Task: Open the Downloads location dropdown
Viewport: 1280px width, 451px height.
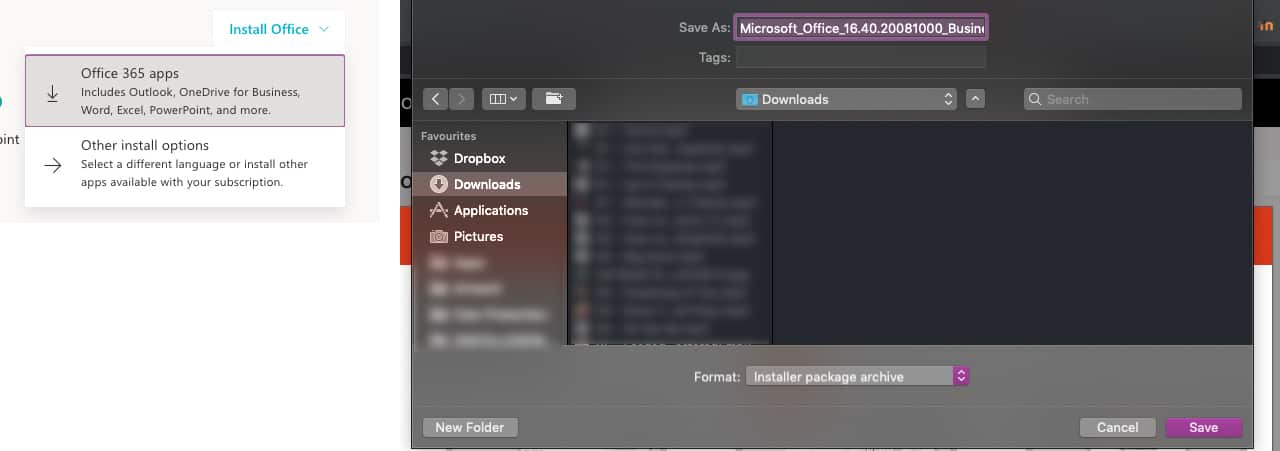Action: (x=847, y=99)
